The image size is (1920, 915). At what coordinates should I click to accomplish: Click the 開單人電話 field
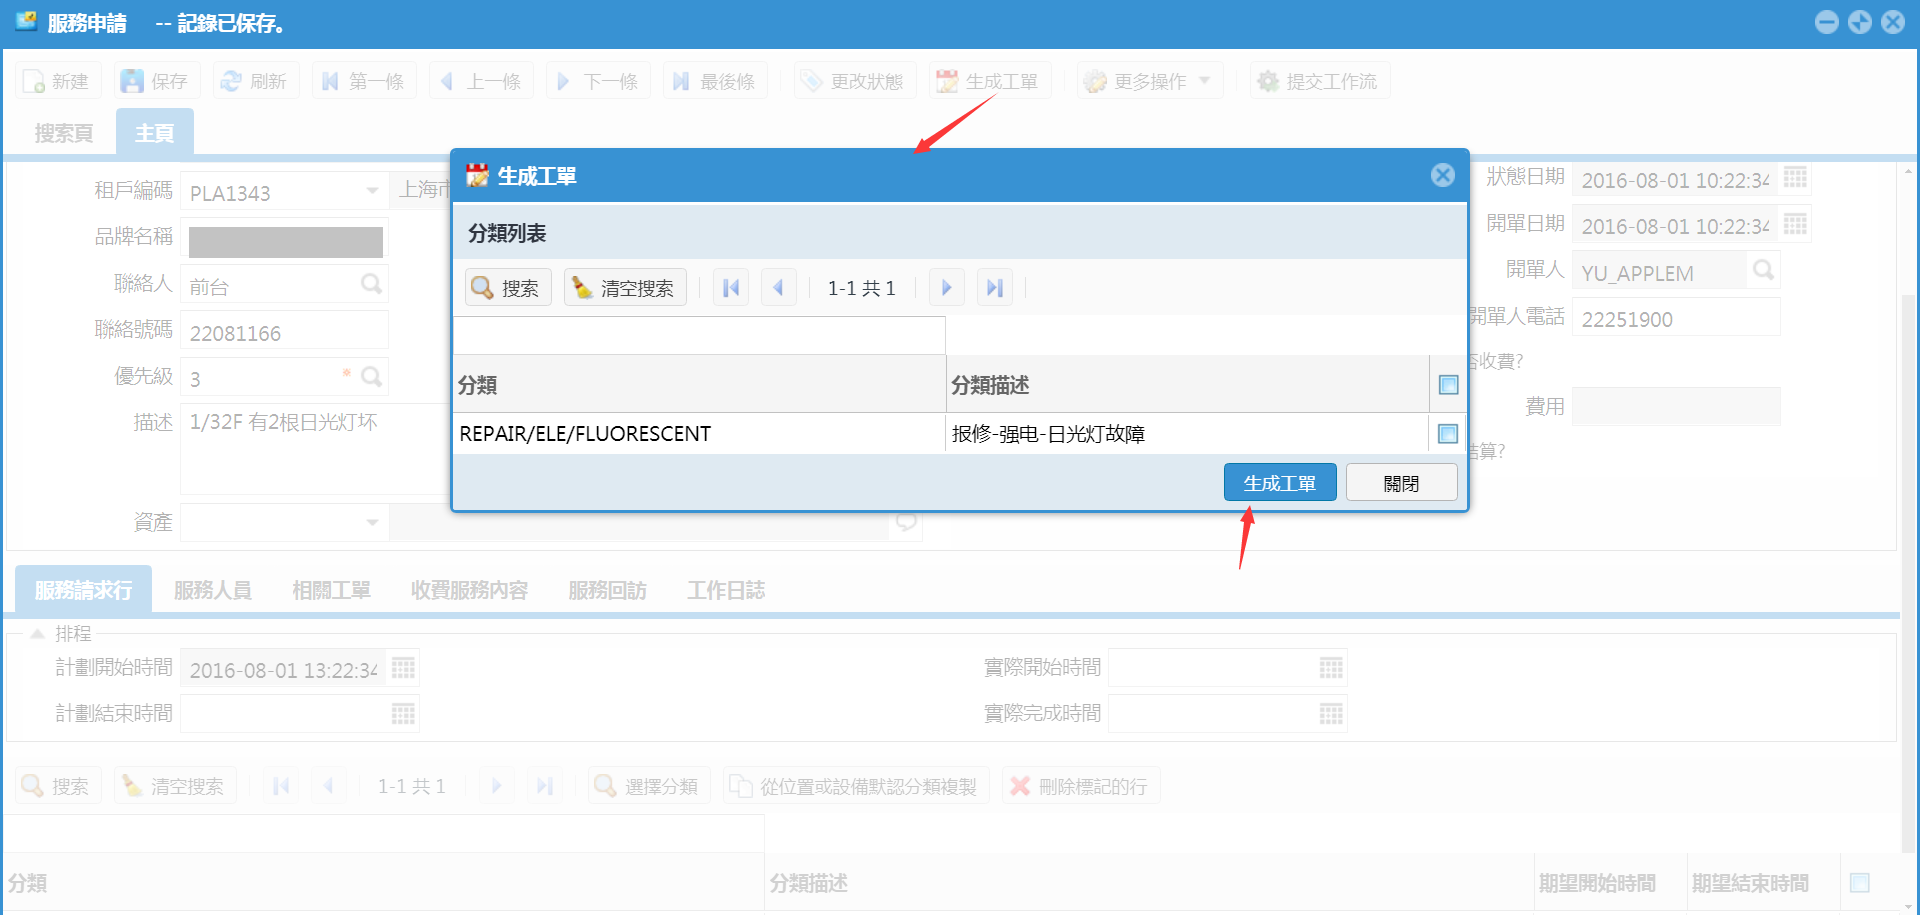pyautogui.click(x=1676, y=318)
